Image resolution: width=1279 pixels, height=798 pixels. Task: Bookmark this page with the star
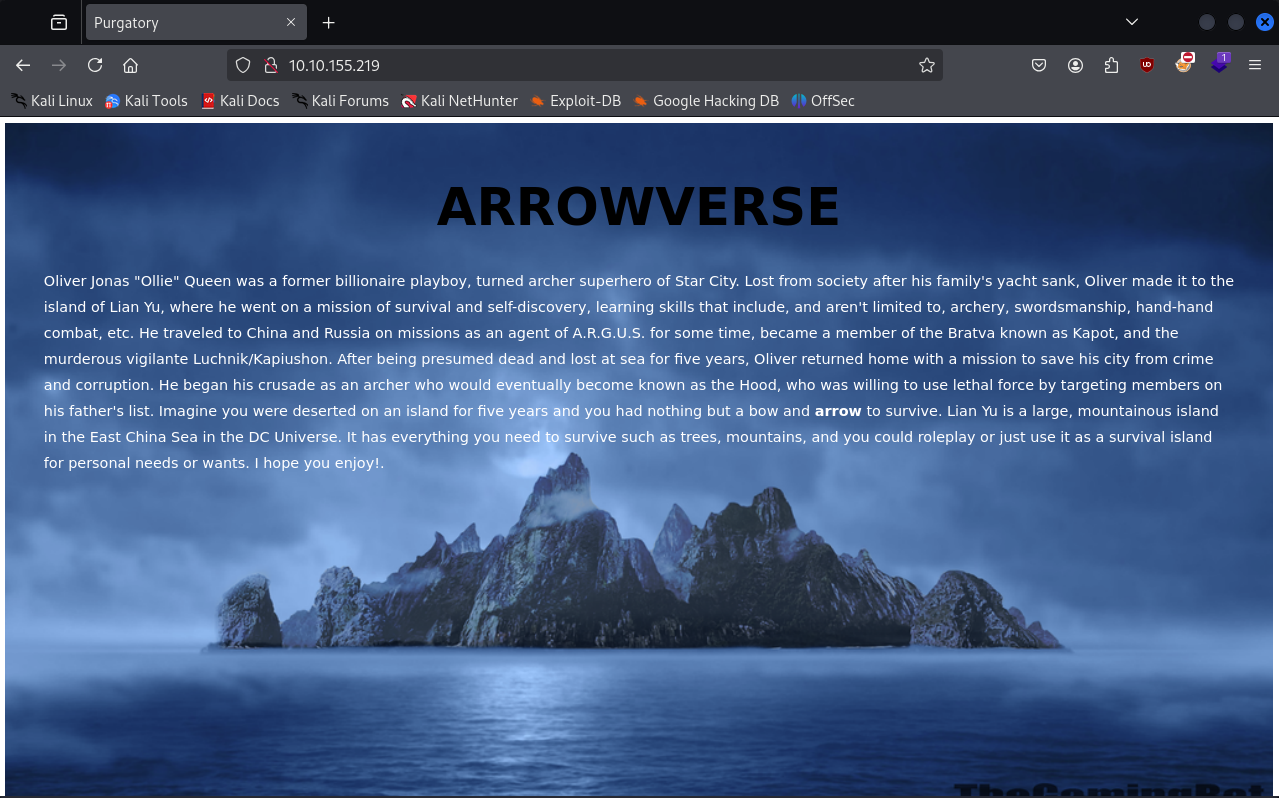coord(927,65)
